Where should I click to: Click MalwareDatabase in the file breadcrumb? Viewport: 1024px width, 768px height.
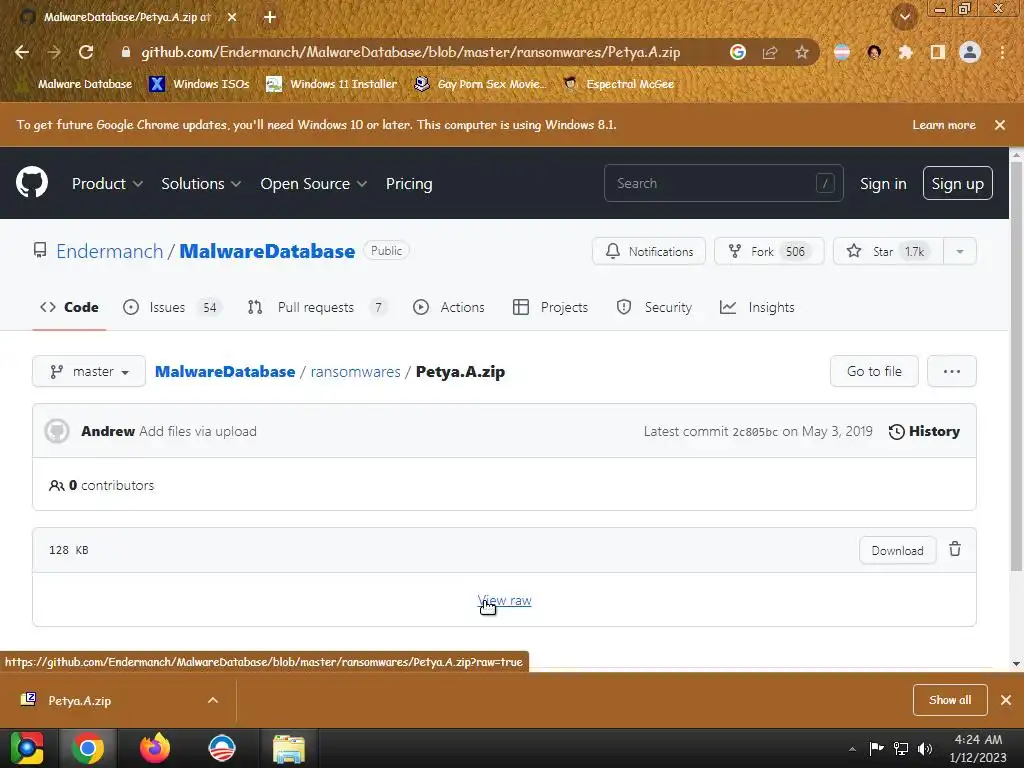(225, 372)
